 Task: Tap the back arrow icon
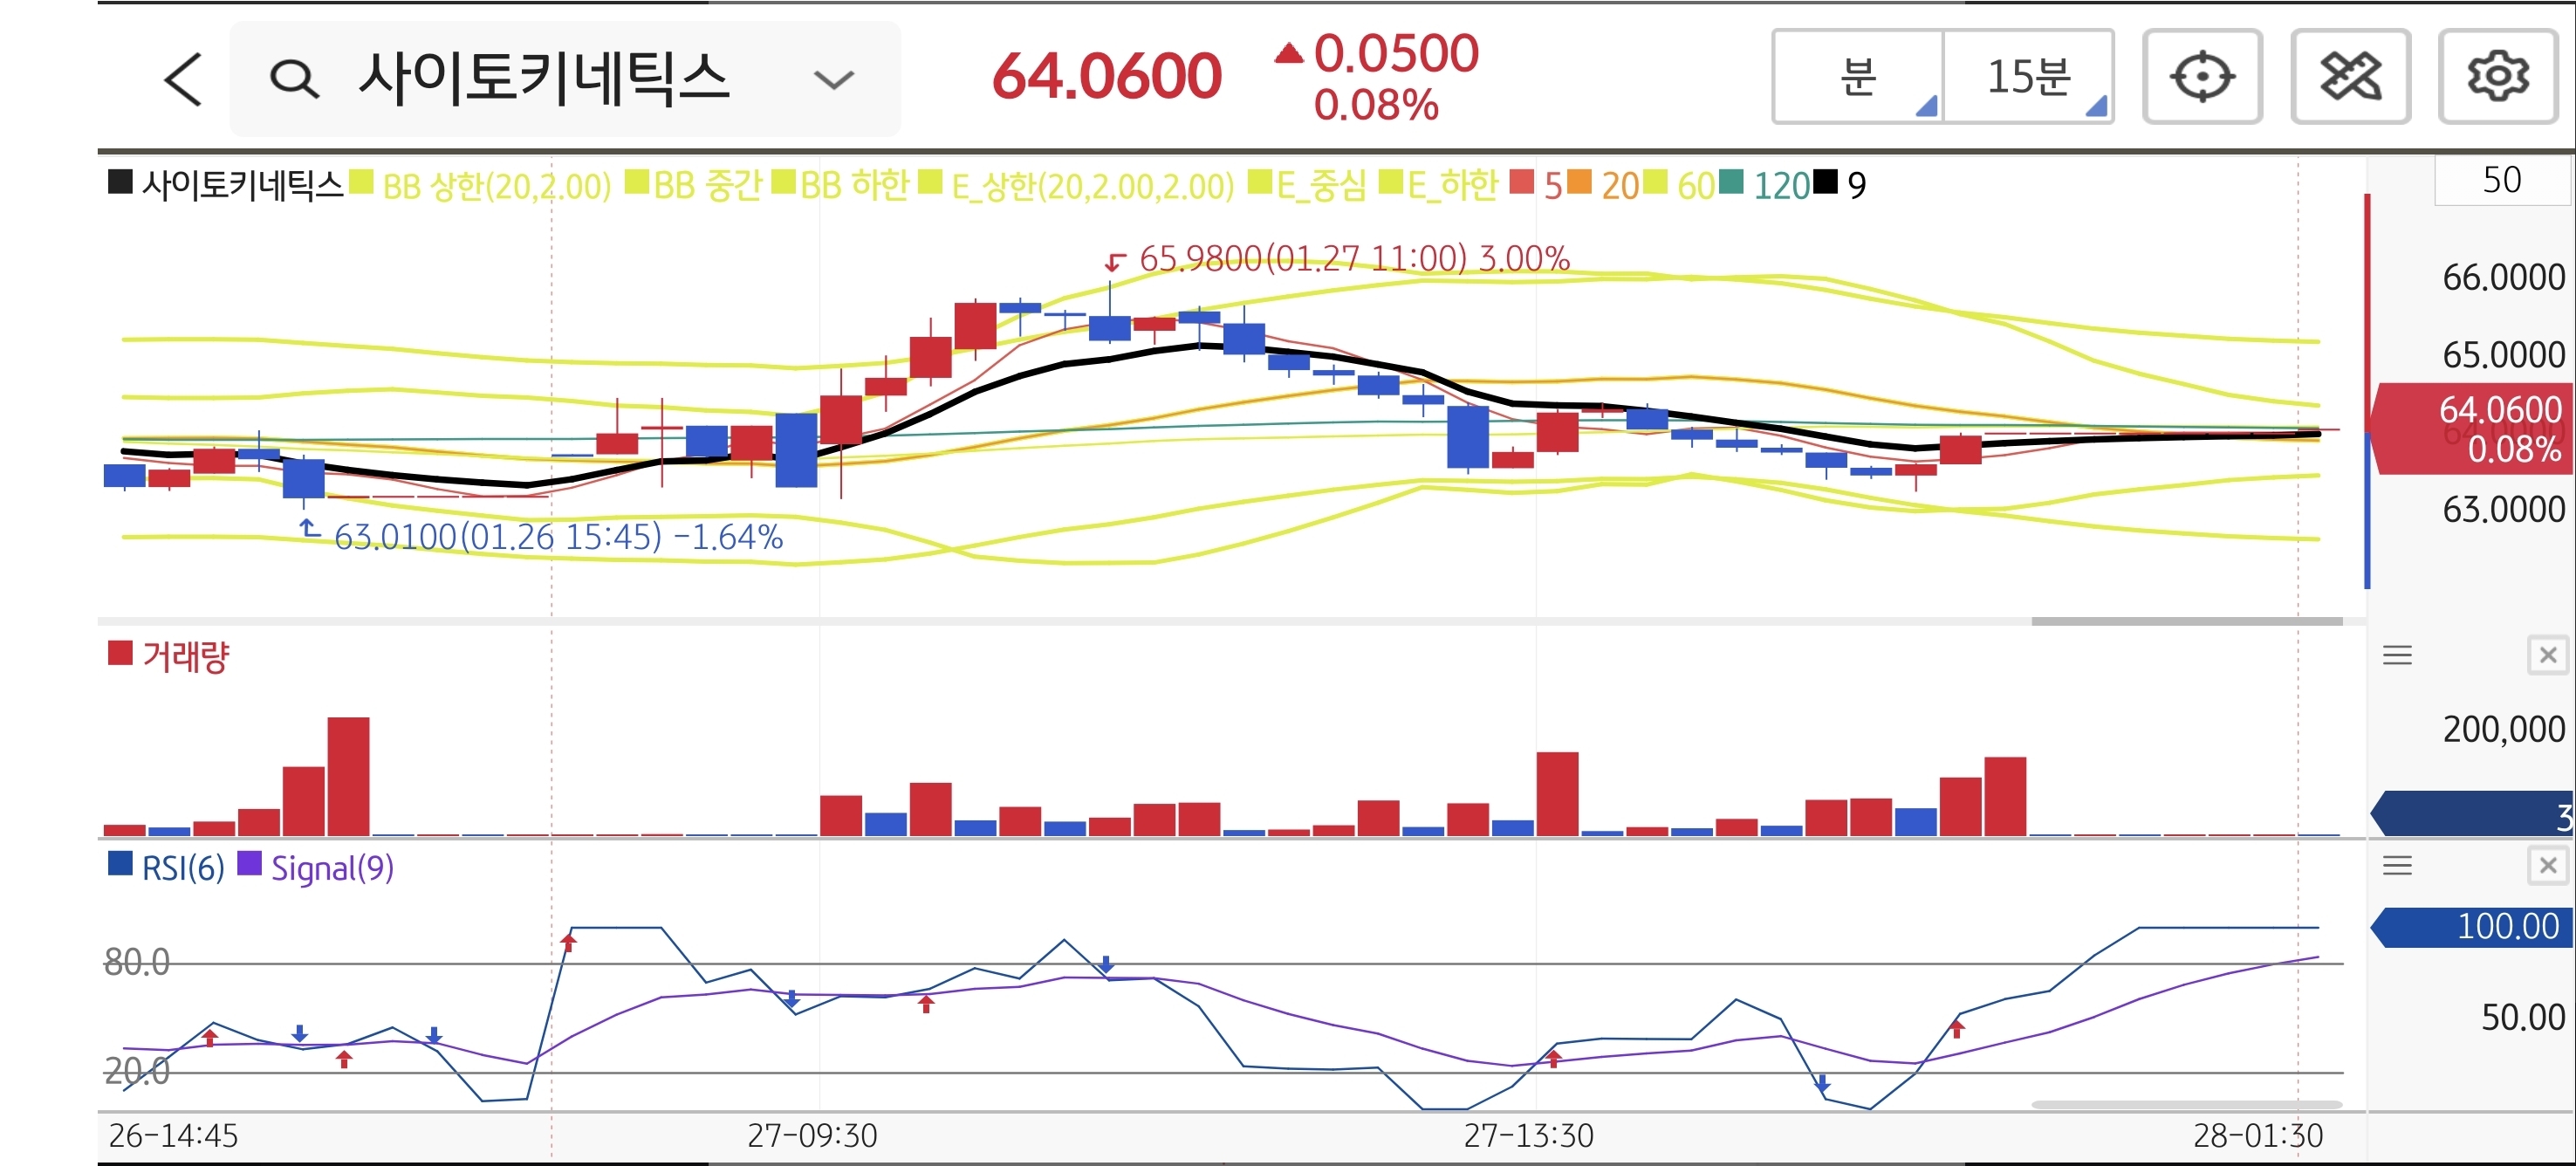183,79
